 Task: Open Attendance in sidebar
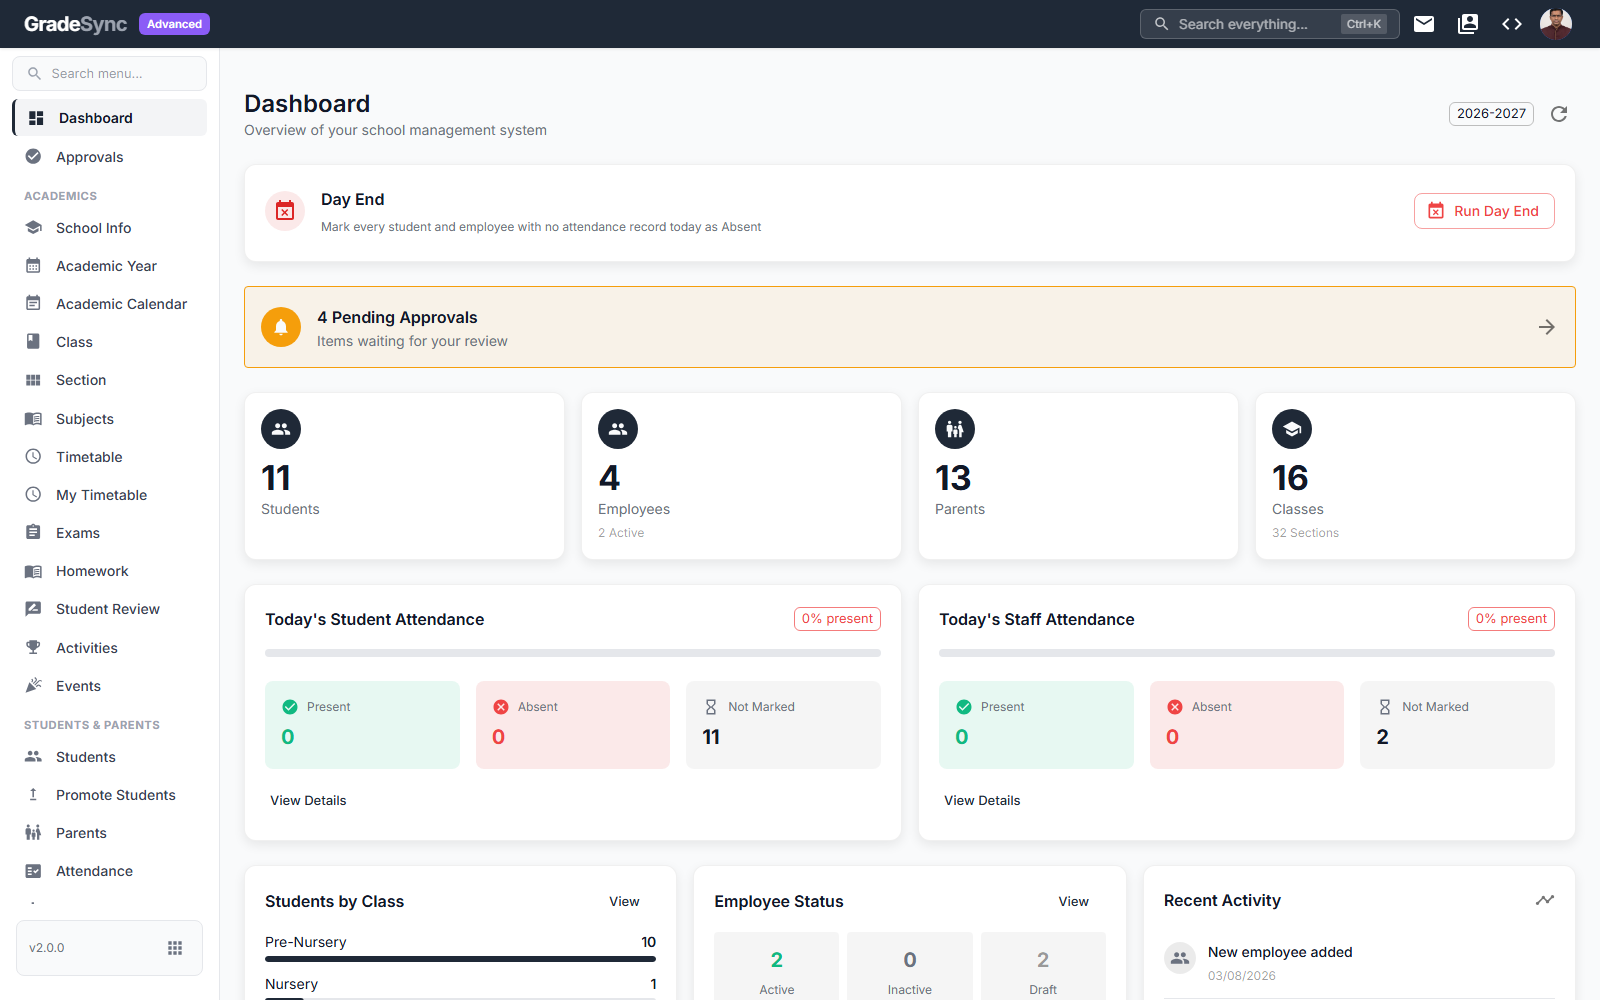click(110, 871)
